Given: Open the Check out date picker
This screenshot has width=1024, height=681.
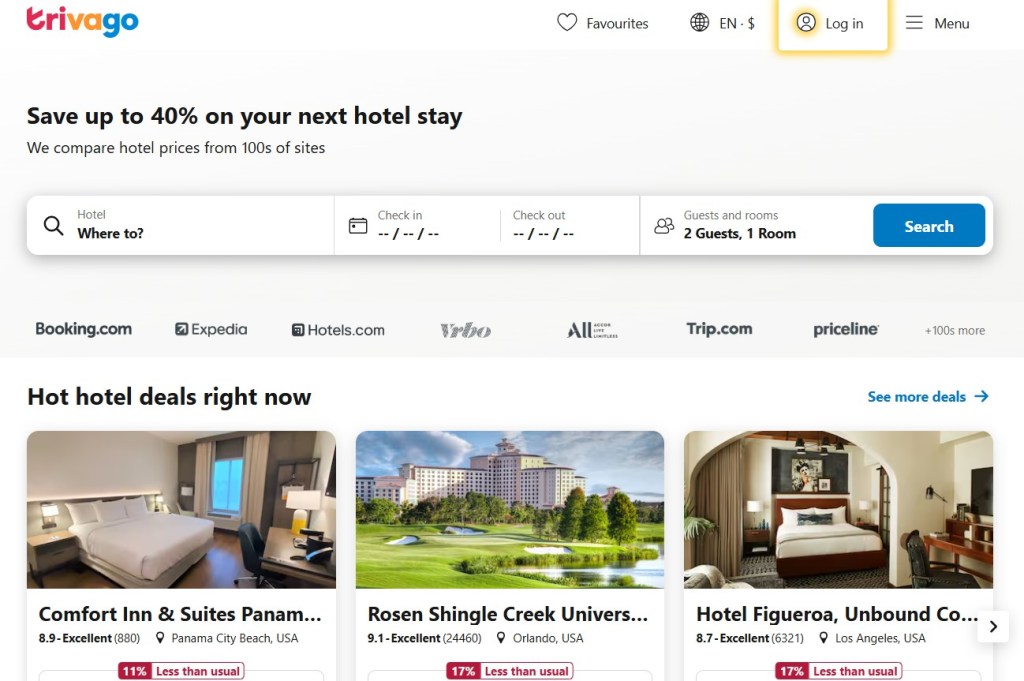Looking at the screenshot, I should tap(569, 225).
